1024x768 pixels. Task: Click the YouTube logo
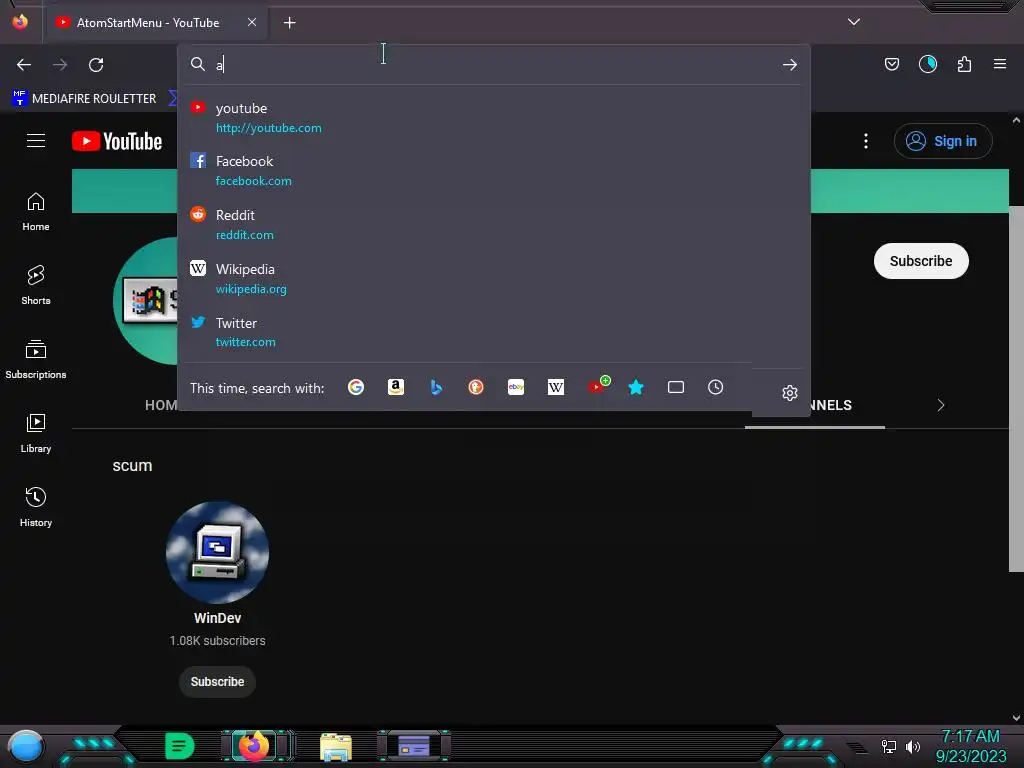point(117,141)
